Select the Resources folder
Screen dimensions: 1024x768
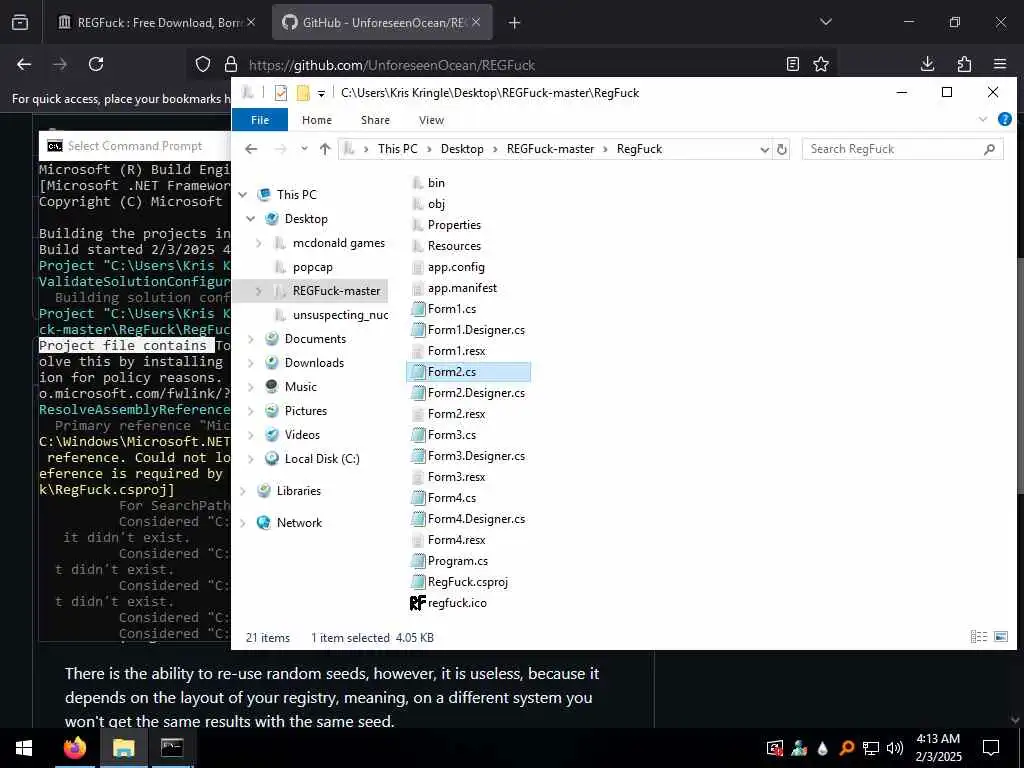[x=454, y=246]
